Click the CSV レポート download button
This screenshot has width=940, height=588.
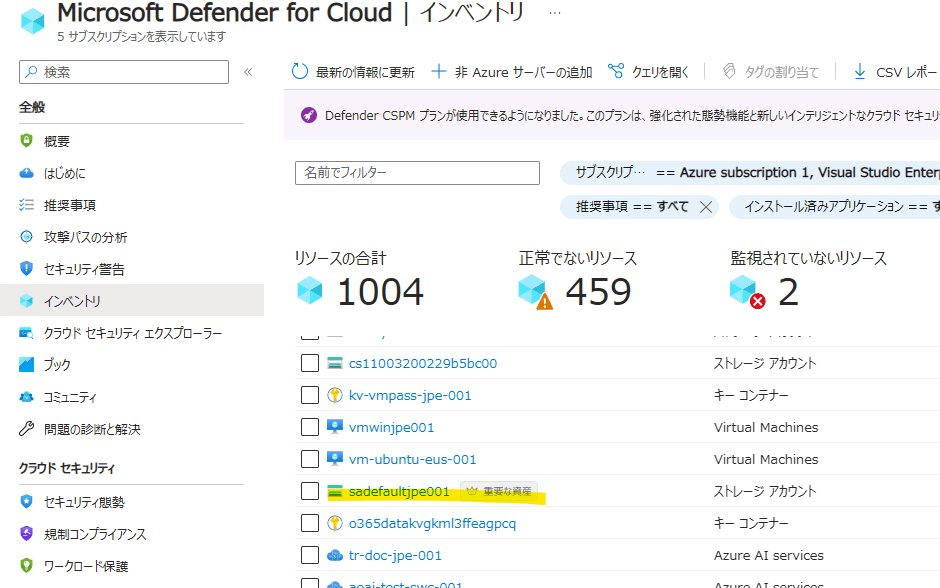(x=895, y=72)
